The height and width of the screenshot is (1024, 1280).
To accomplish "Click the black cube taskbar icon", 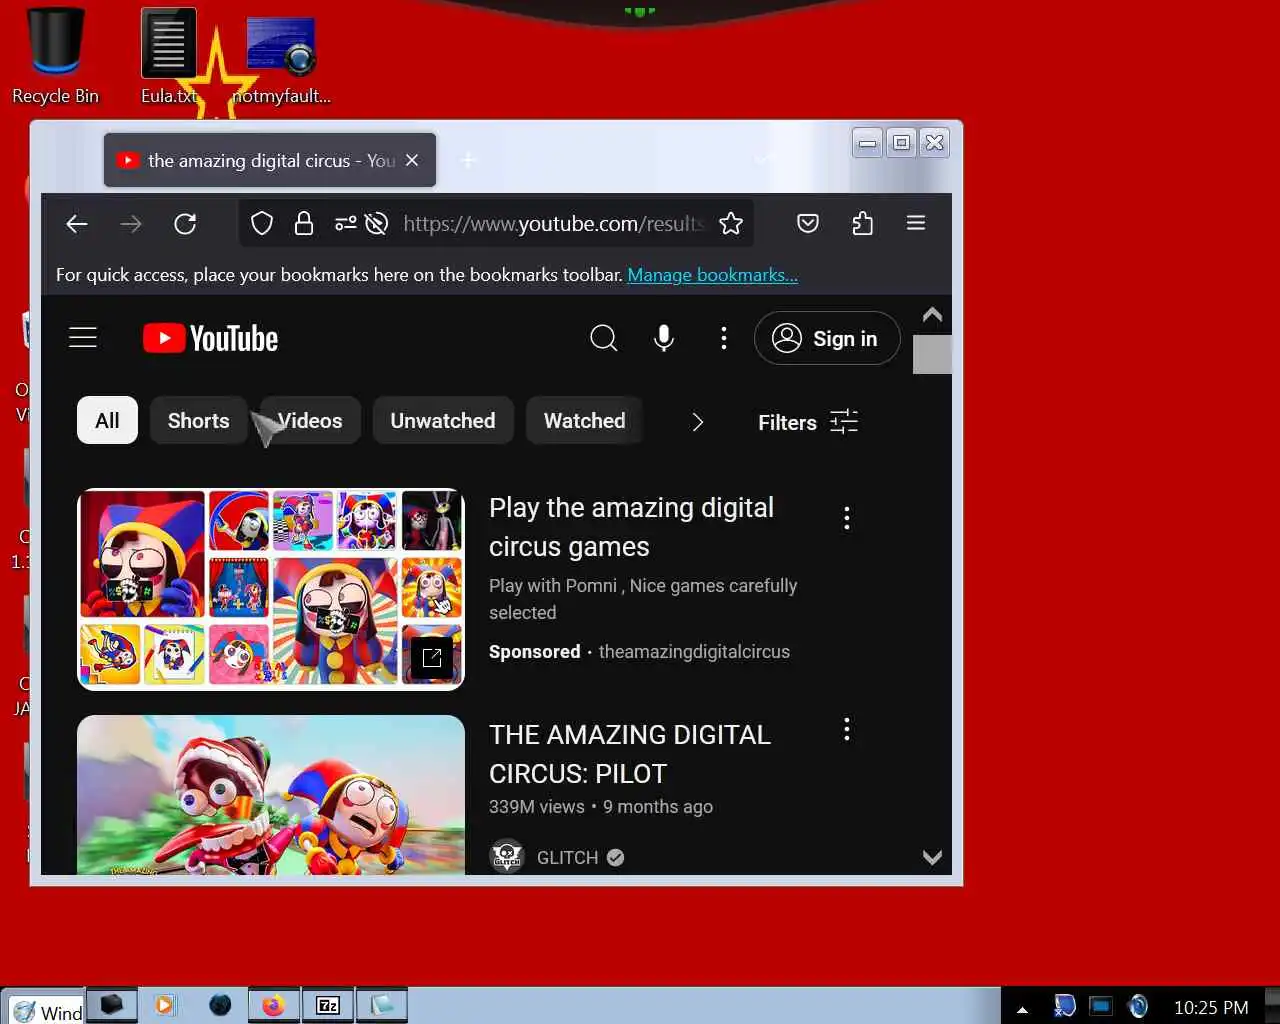I will (x=112, y=1005).
